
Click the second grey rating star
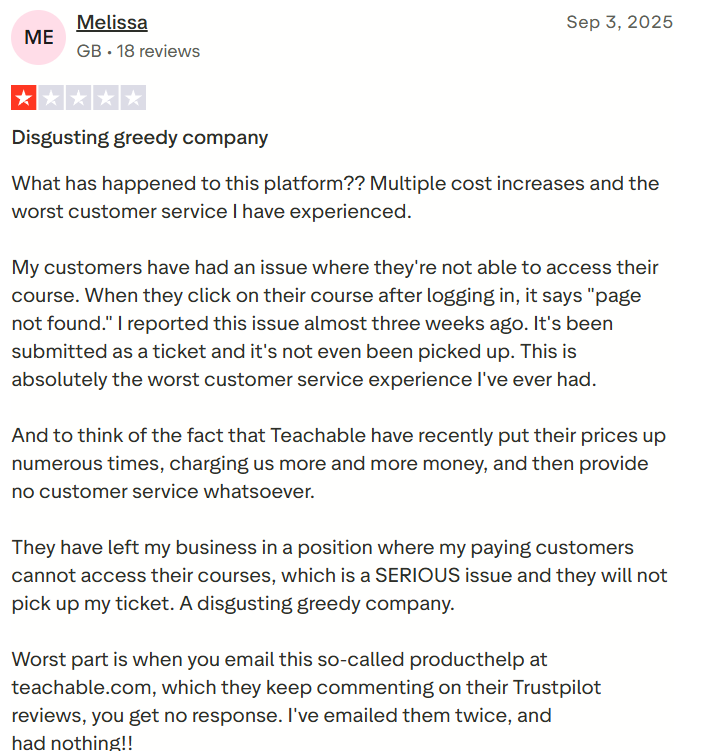(51, 98)
